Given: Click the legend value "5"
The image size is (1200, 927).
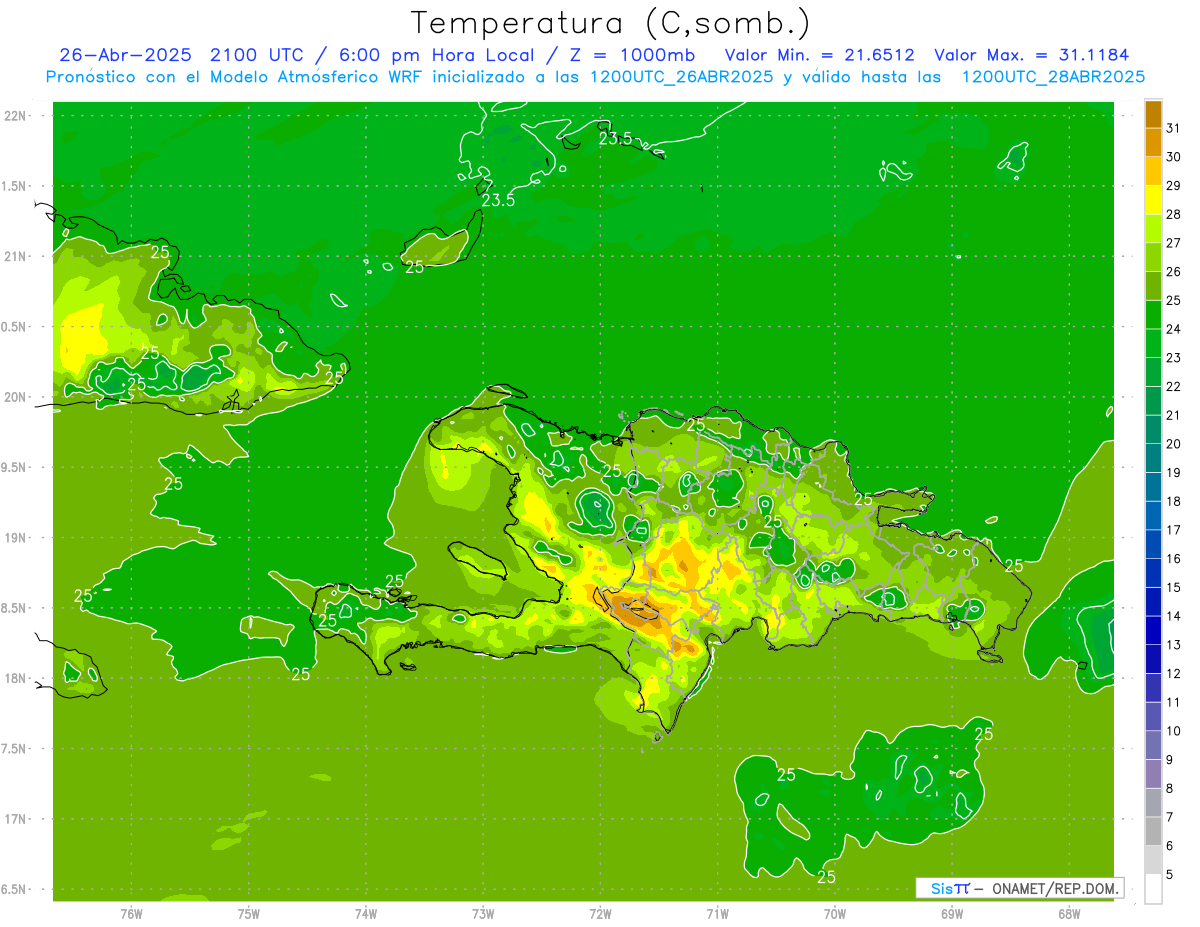Looking at the screenshot, I should coord(1169,874).
